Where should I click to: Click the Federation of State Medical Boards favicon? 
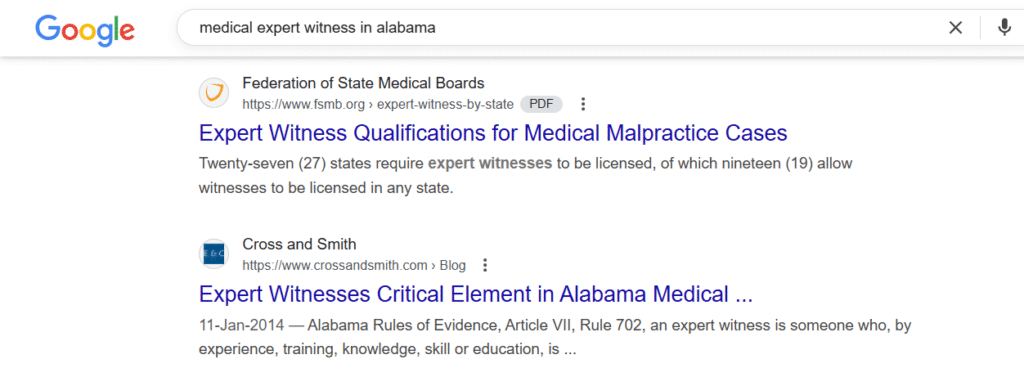(214, 93)
